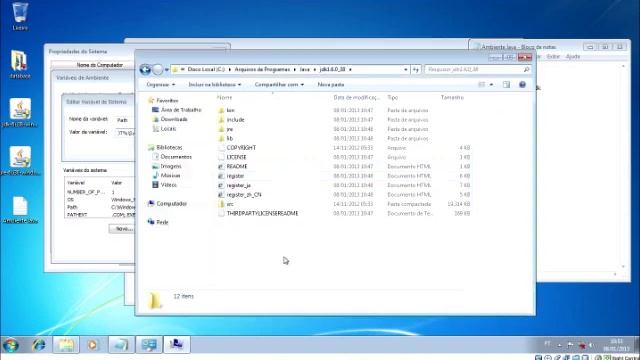640x360 pixels.
Task: Open the Lixeira recycle bin desktop icon
Action: point(20,16)
